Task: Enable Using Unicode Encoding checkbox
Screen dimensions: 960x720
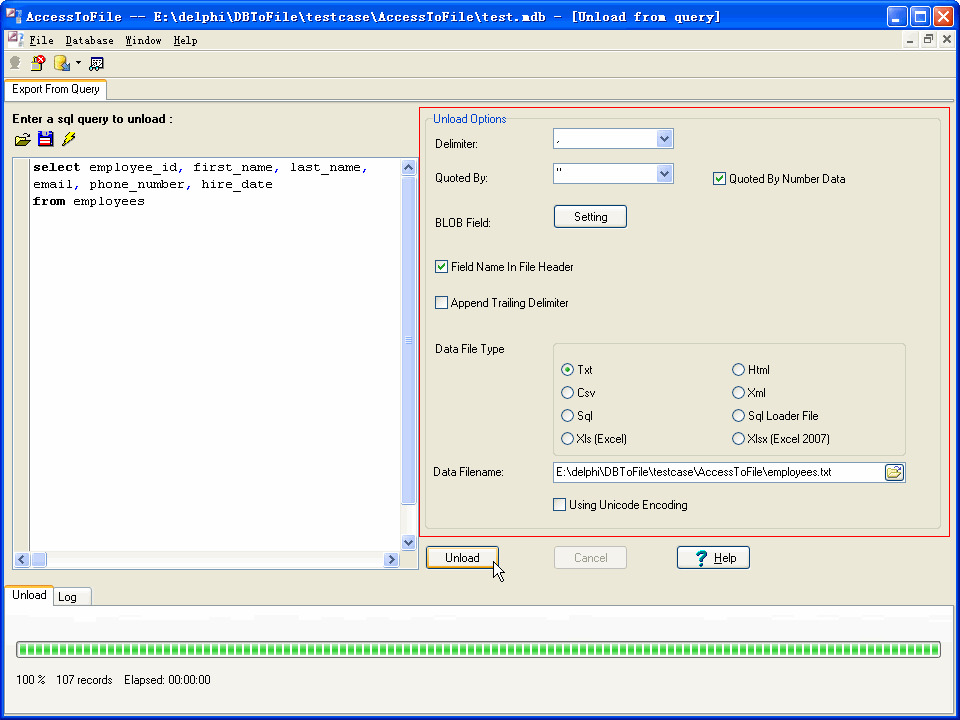Action: [x=559, y=504]
